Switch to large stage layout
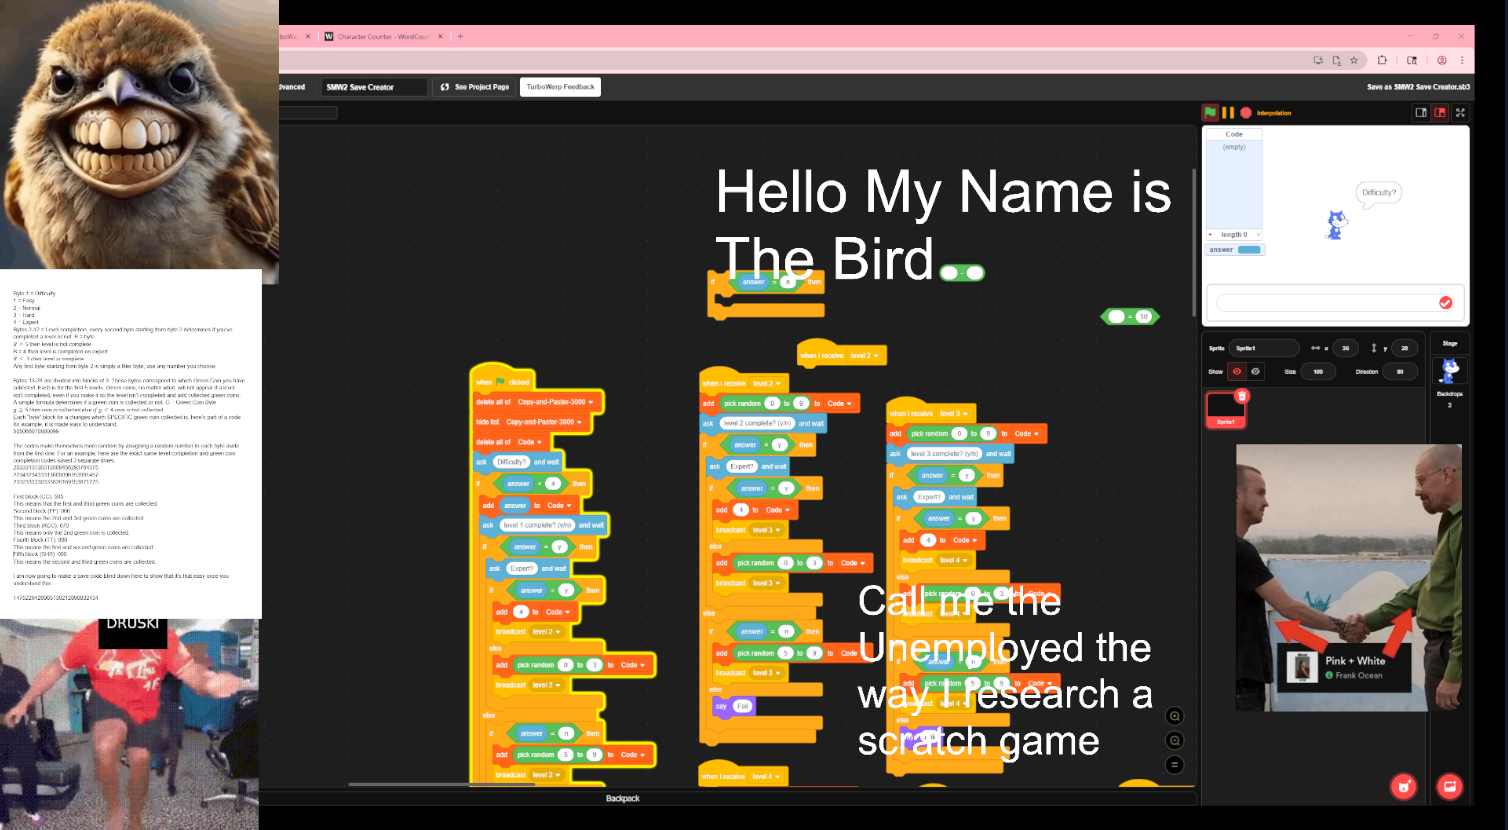The height and width of the screenshot is (830, 1508). (1440, 113)
